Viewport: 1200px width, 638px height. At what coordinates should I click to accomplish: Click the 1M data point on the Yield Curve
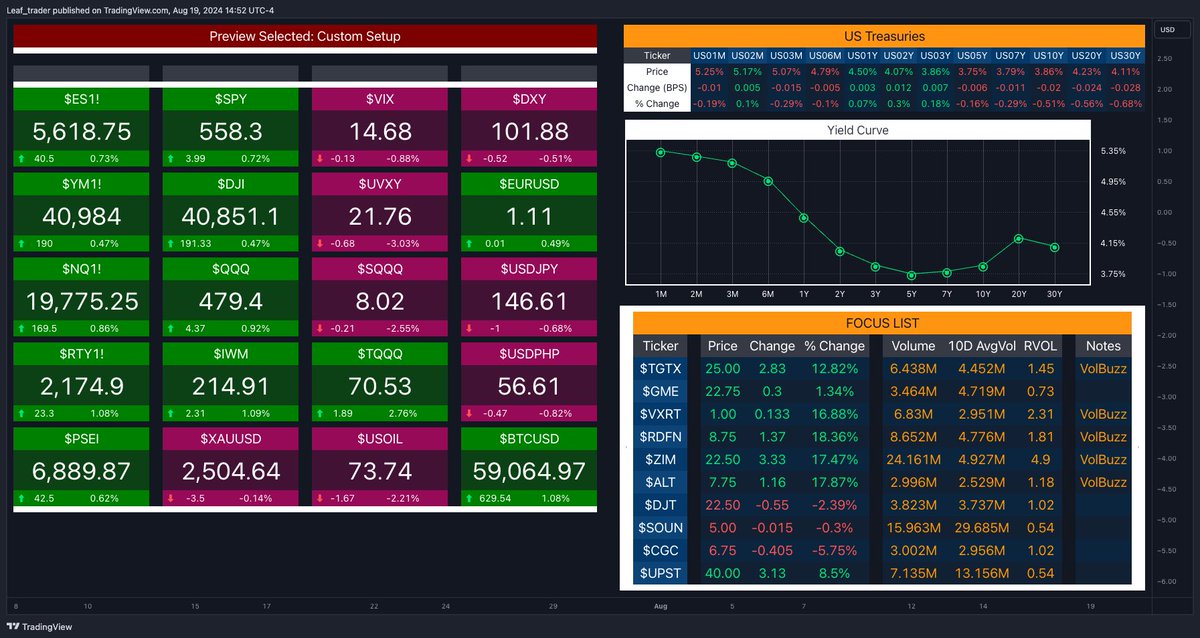point(660,153)
